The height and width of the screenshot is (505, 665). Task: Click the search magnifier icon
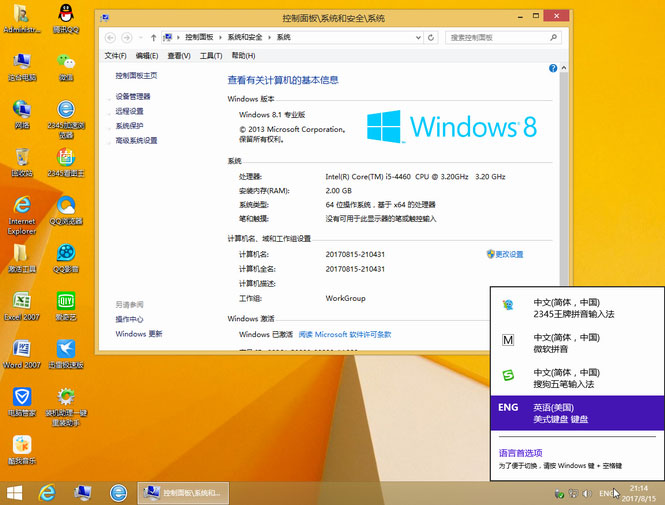(x=553, y=37)
